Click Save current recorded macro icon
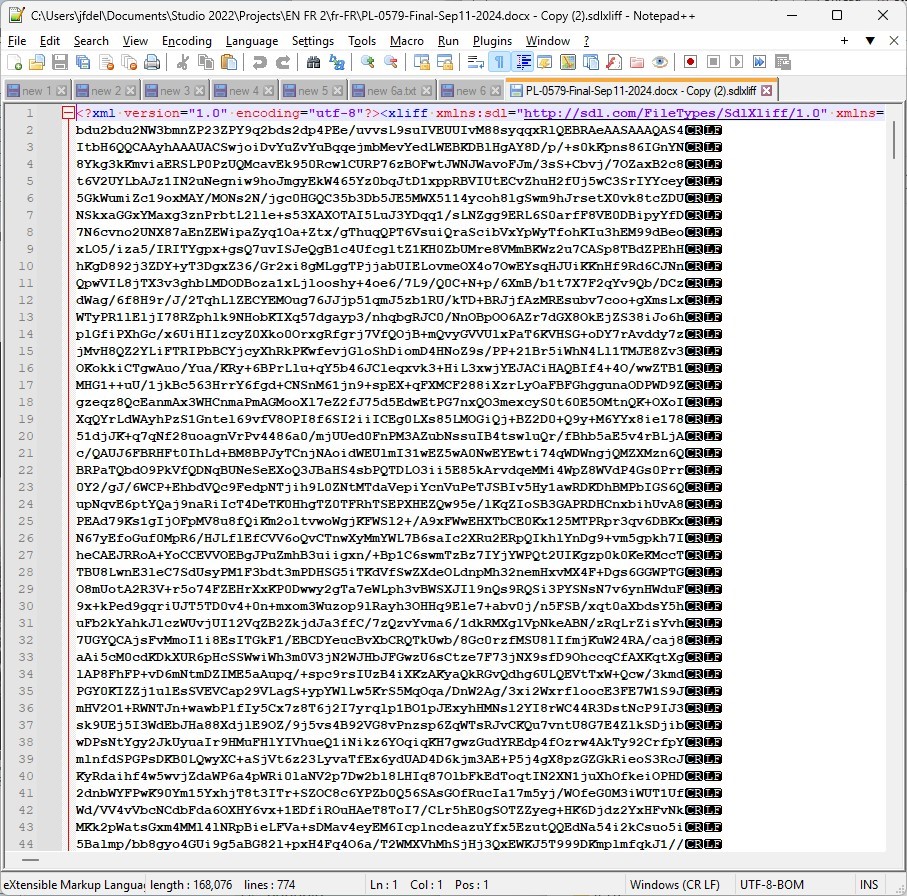907x896 pixels. click(783, 62)
